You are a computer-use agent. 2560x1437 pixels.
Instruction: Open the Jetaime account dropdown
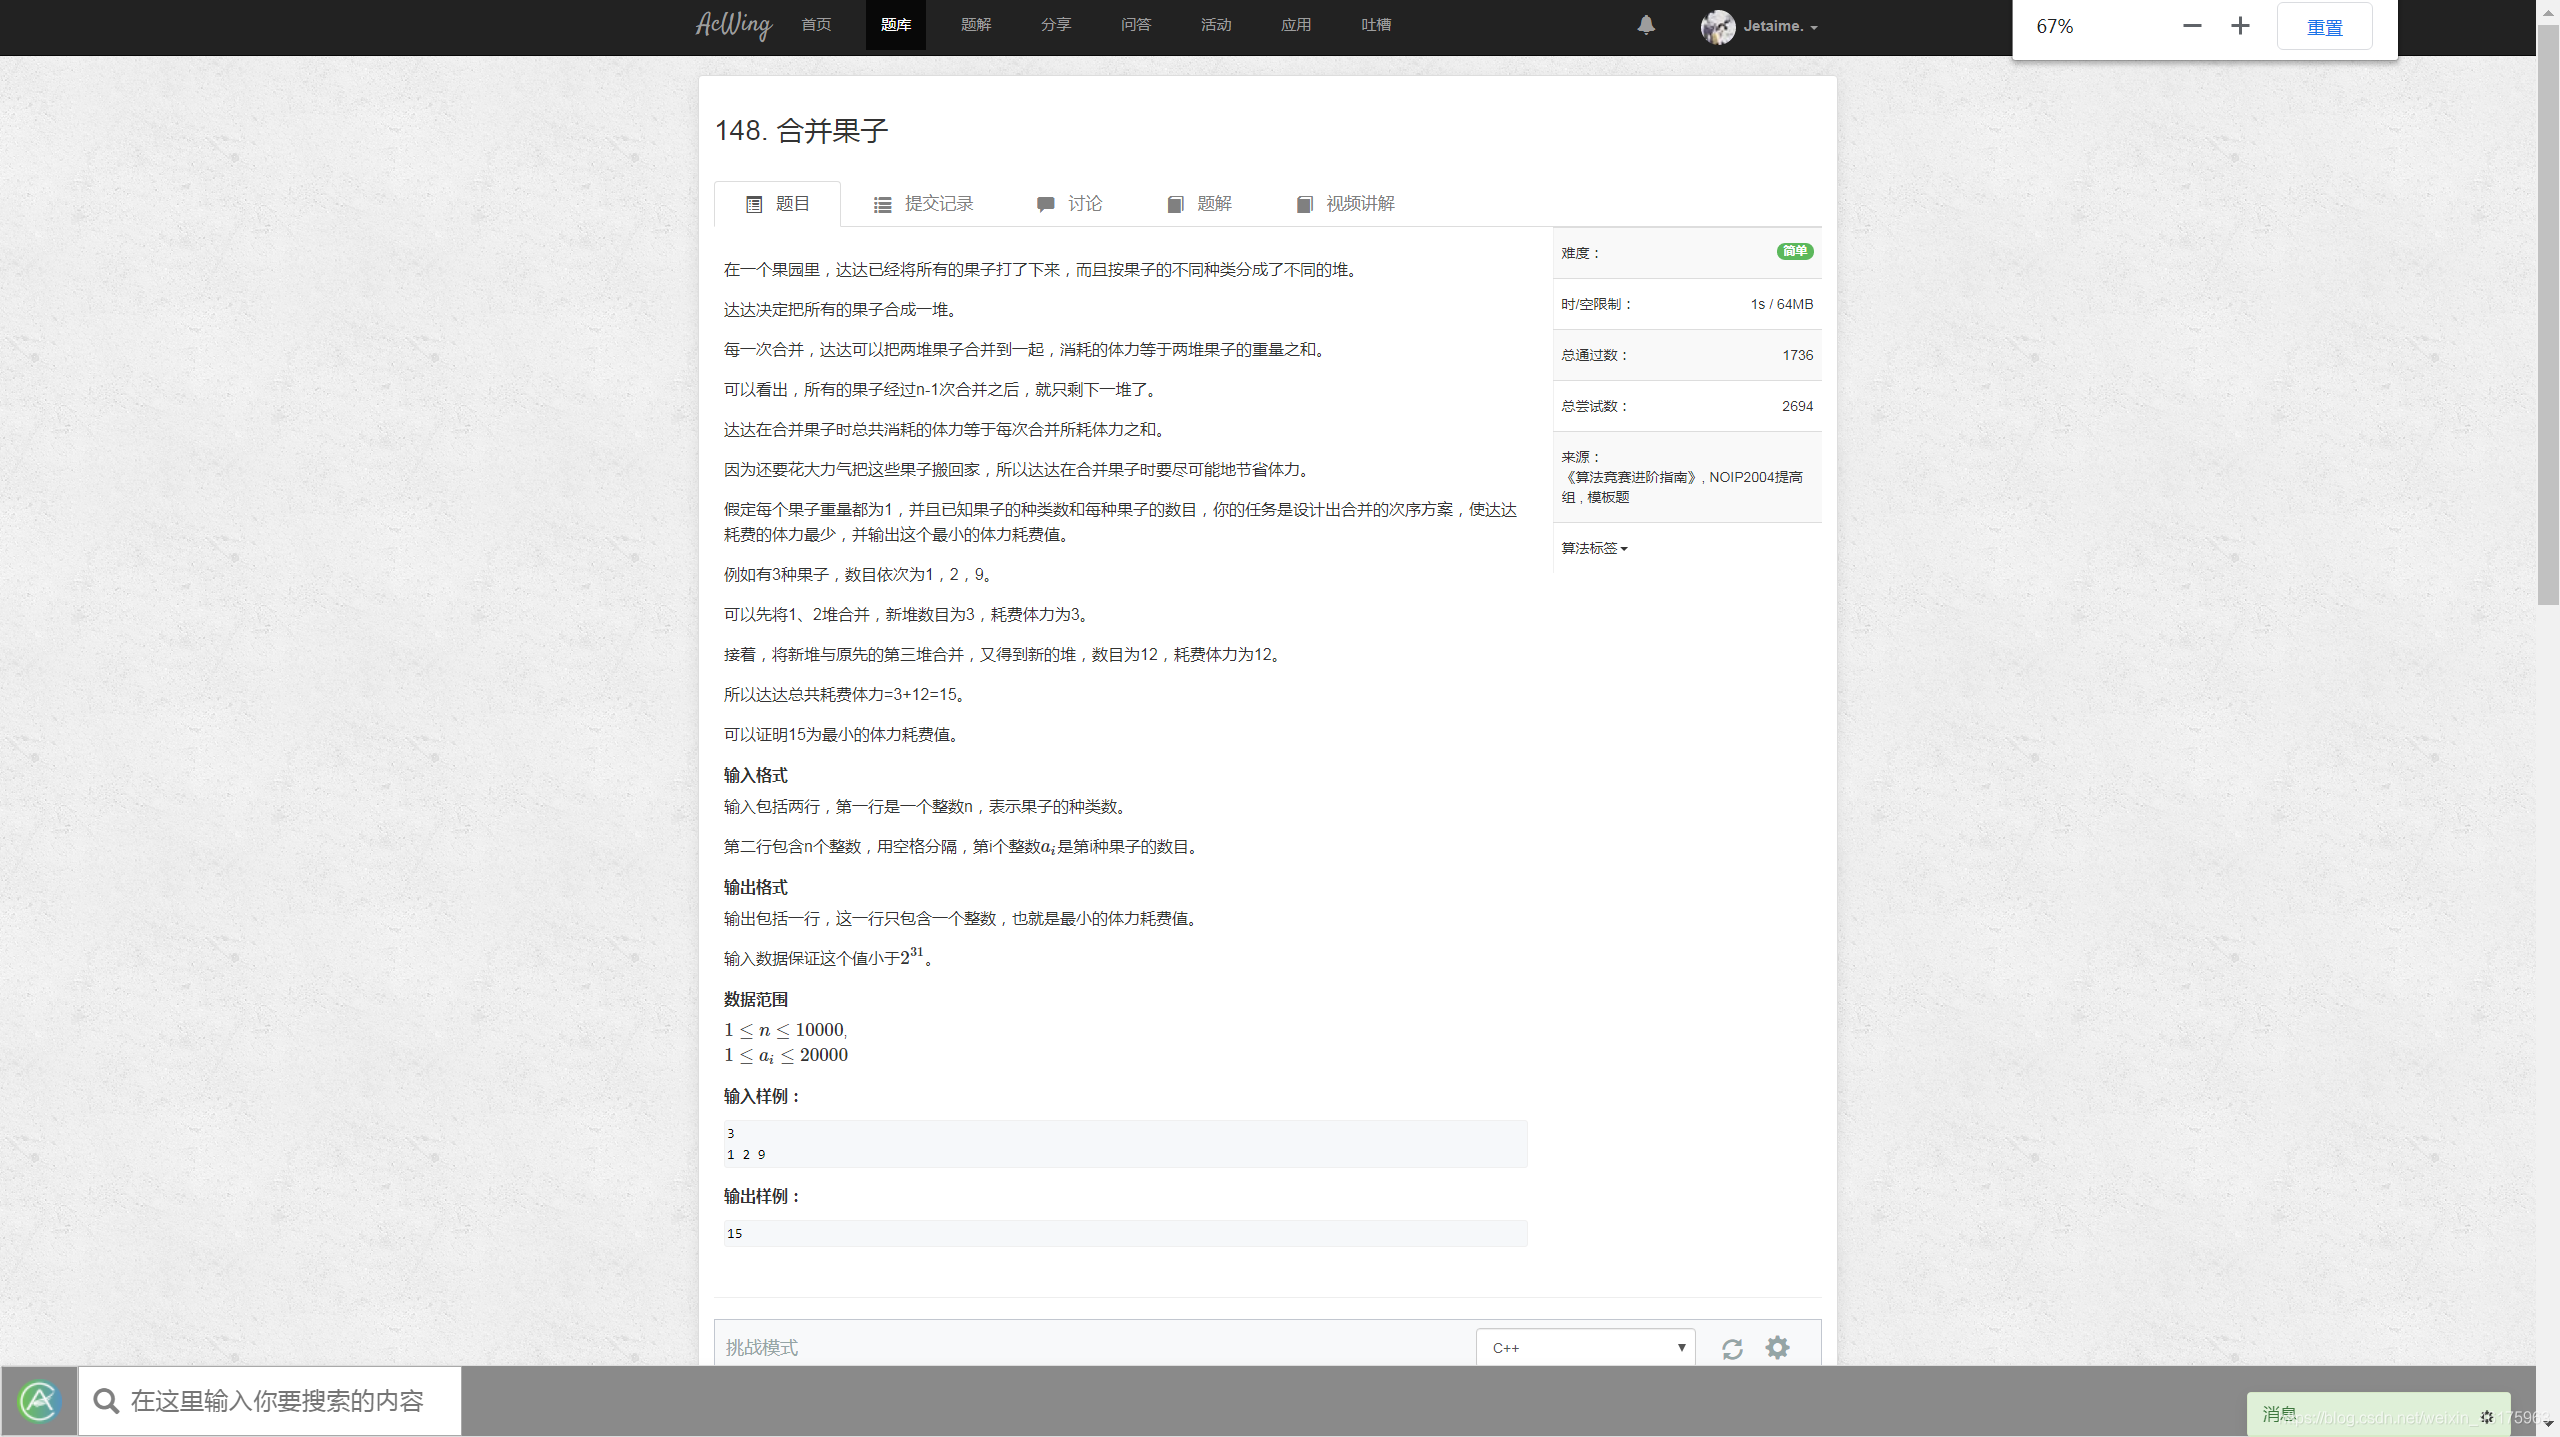(x=1775, y=26)
